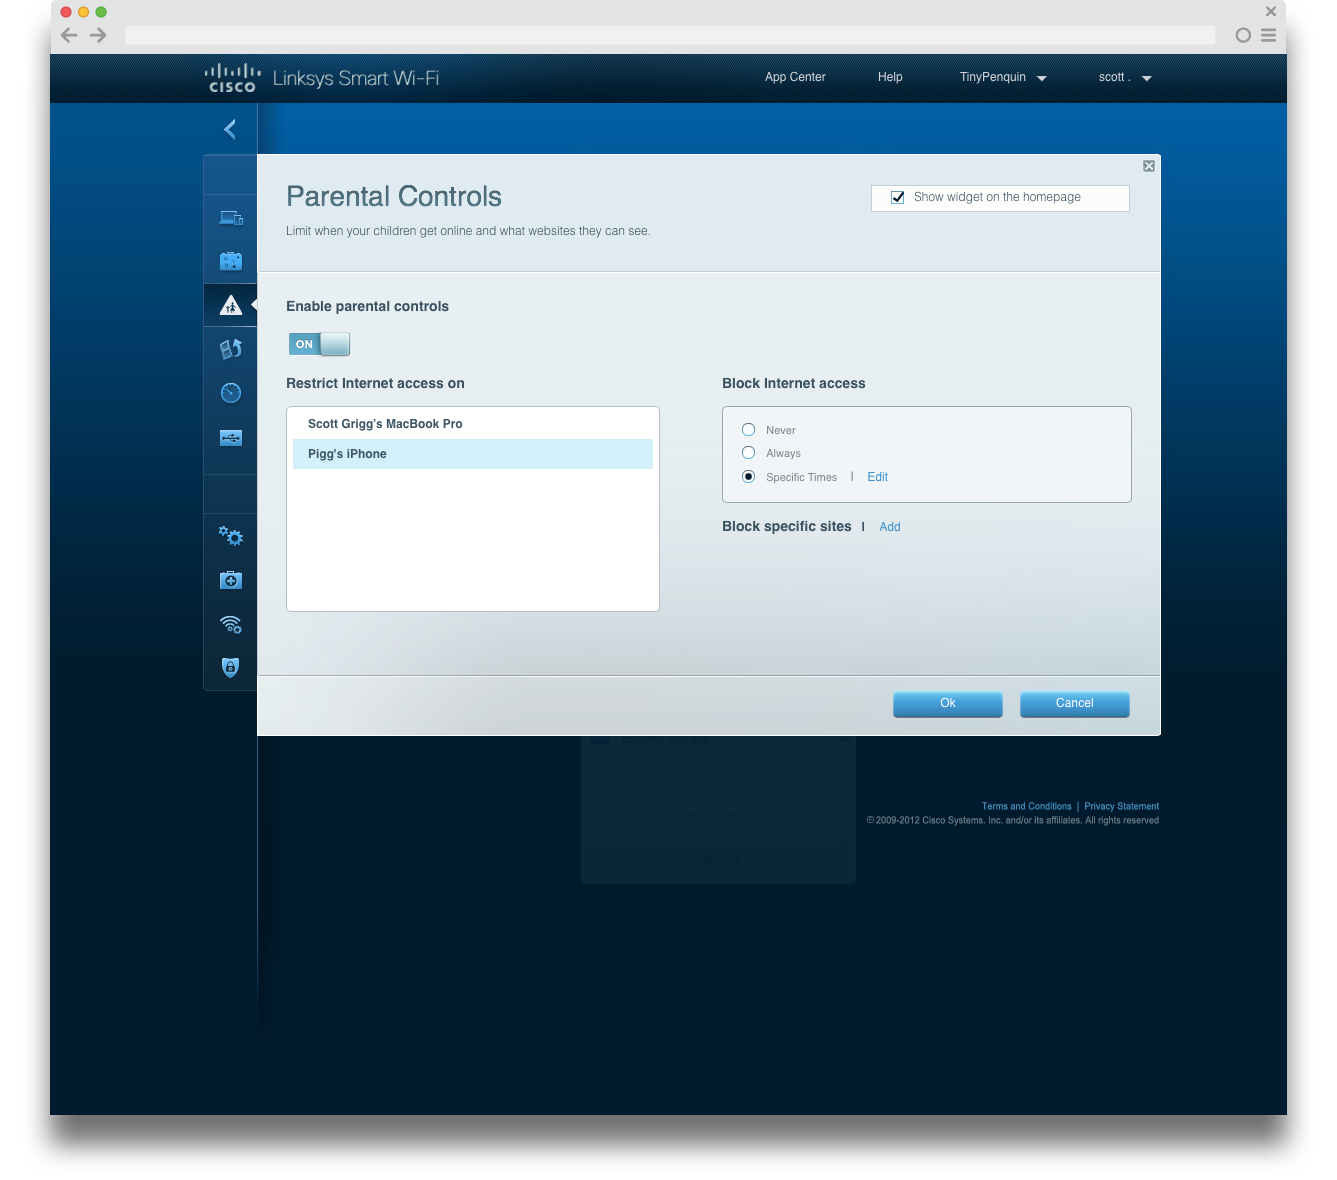Click the browser circle icon beside the address bar
This screenshot has height=1180, width=1337.
pos(1243,35)
